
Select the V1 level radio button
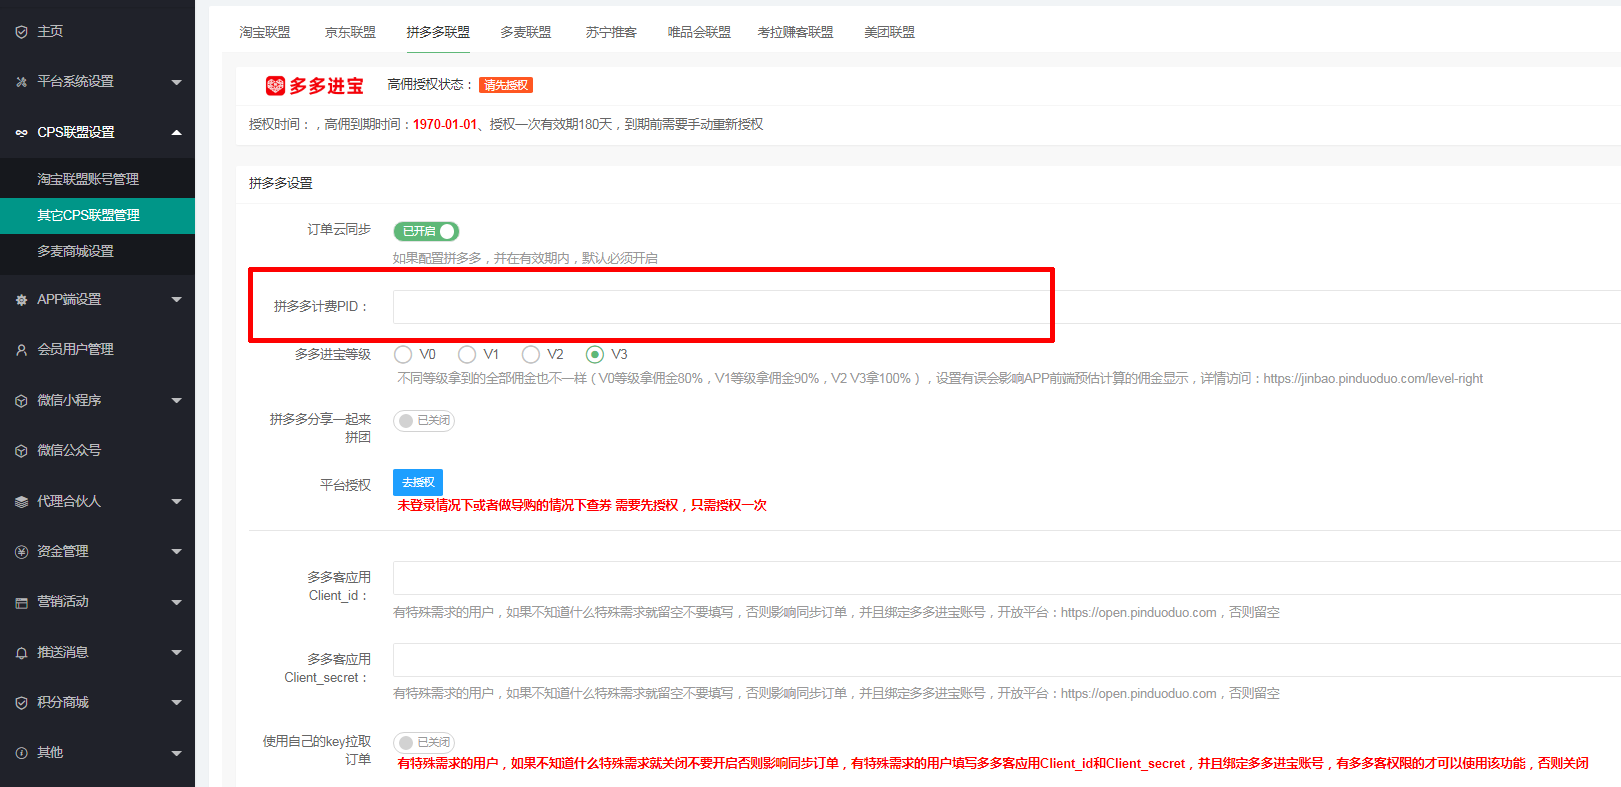467,354
